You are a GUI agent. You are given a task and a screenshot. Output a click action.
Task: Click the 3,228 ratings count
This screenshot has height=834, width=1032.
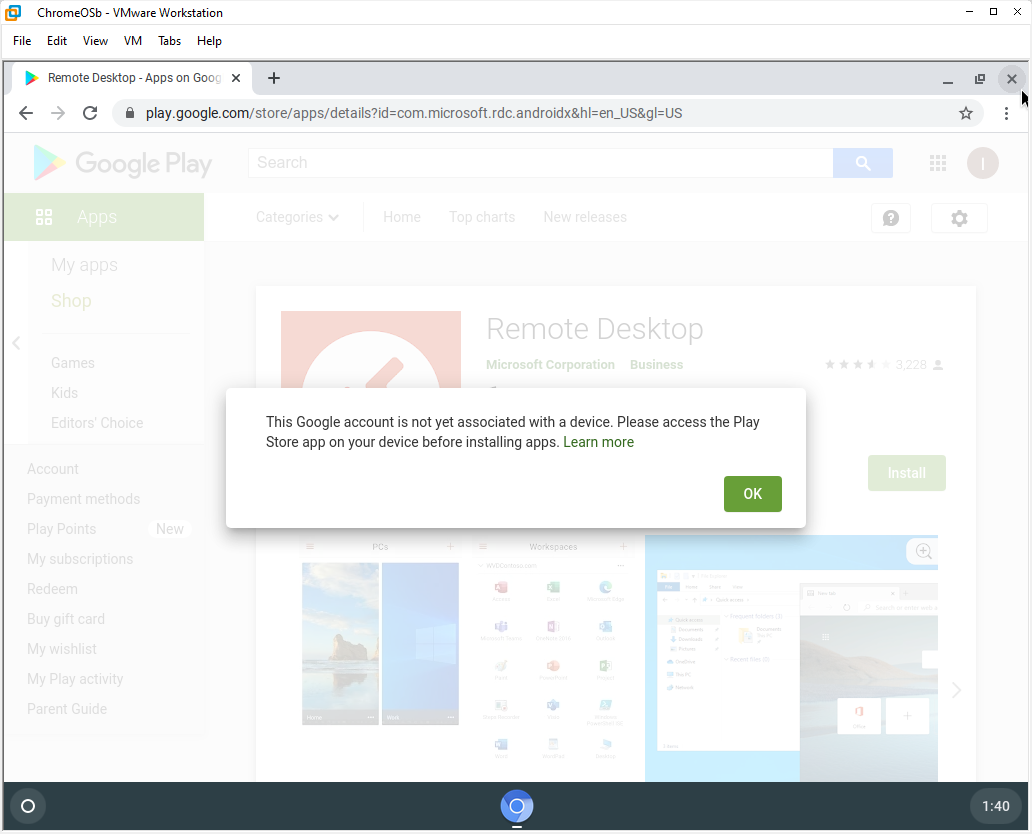(x=911, y=365)
